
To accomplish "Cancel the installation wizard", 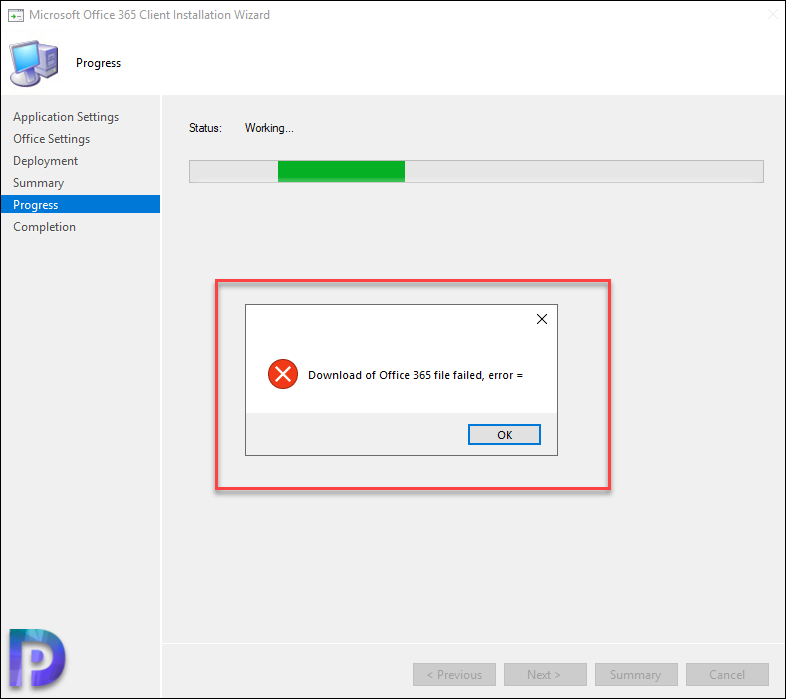I will coord(727,674).
